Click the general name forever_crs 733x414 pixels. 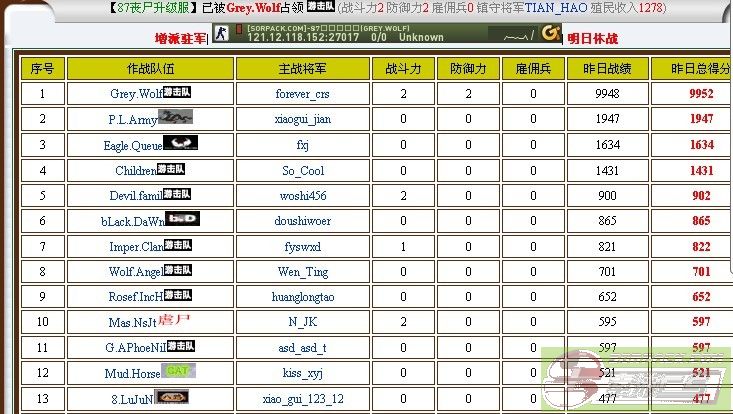point(302,94)
